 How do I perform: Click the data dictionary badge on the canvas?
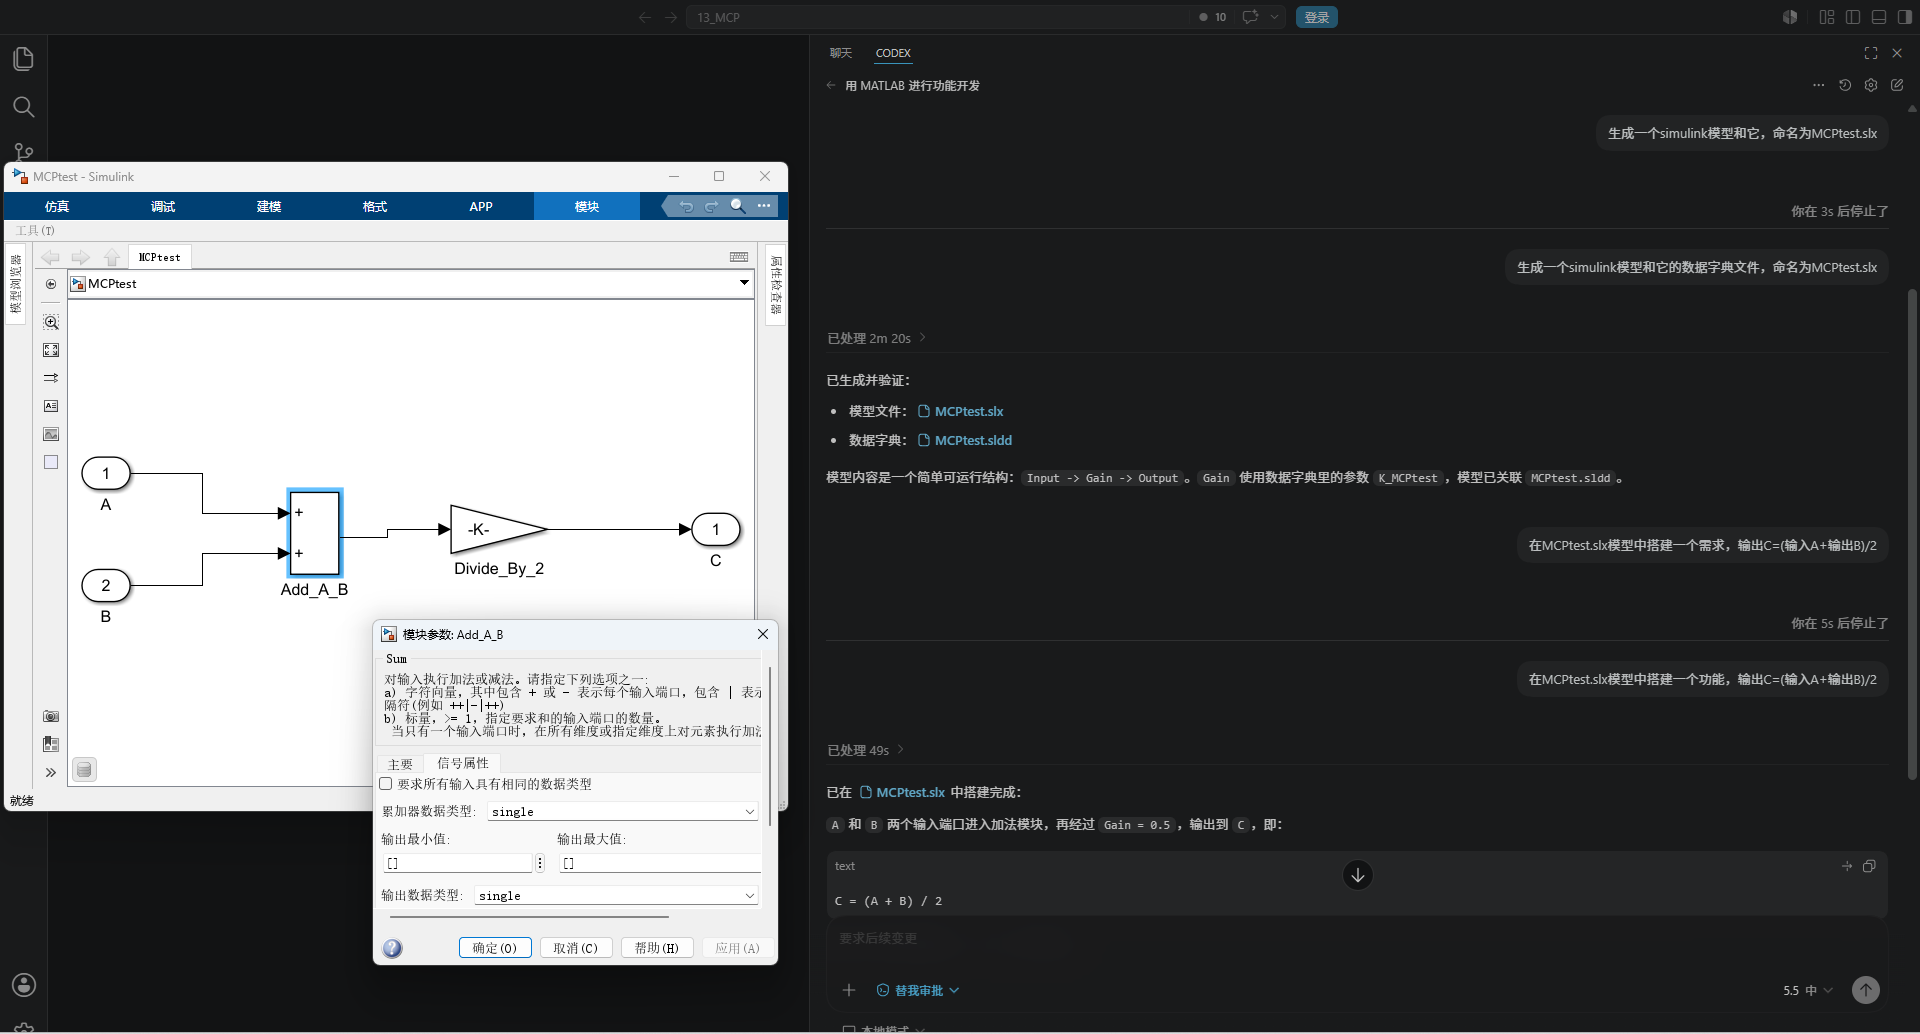coord(85,769)
